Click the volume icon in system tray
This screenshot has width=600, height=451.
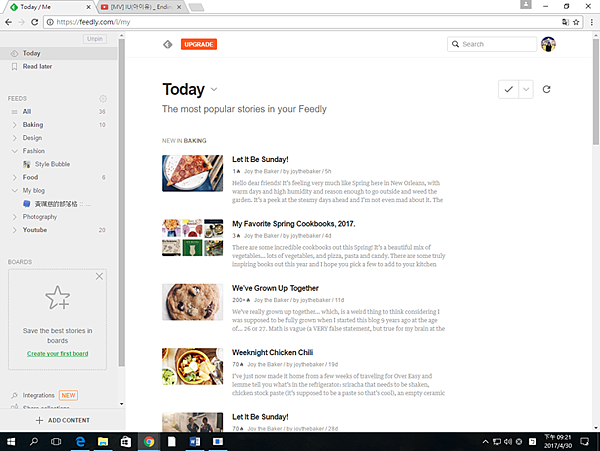(508, 442)
